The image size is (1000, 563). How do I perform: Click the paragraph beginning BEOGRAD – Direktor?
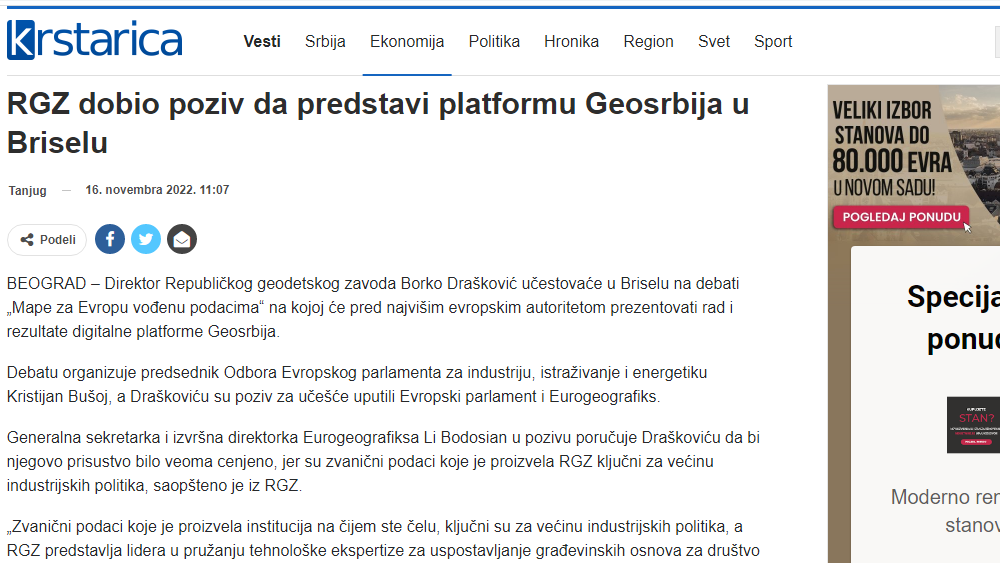pos(373,307)
